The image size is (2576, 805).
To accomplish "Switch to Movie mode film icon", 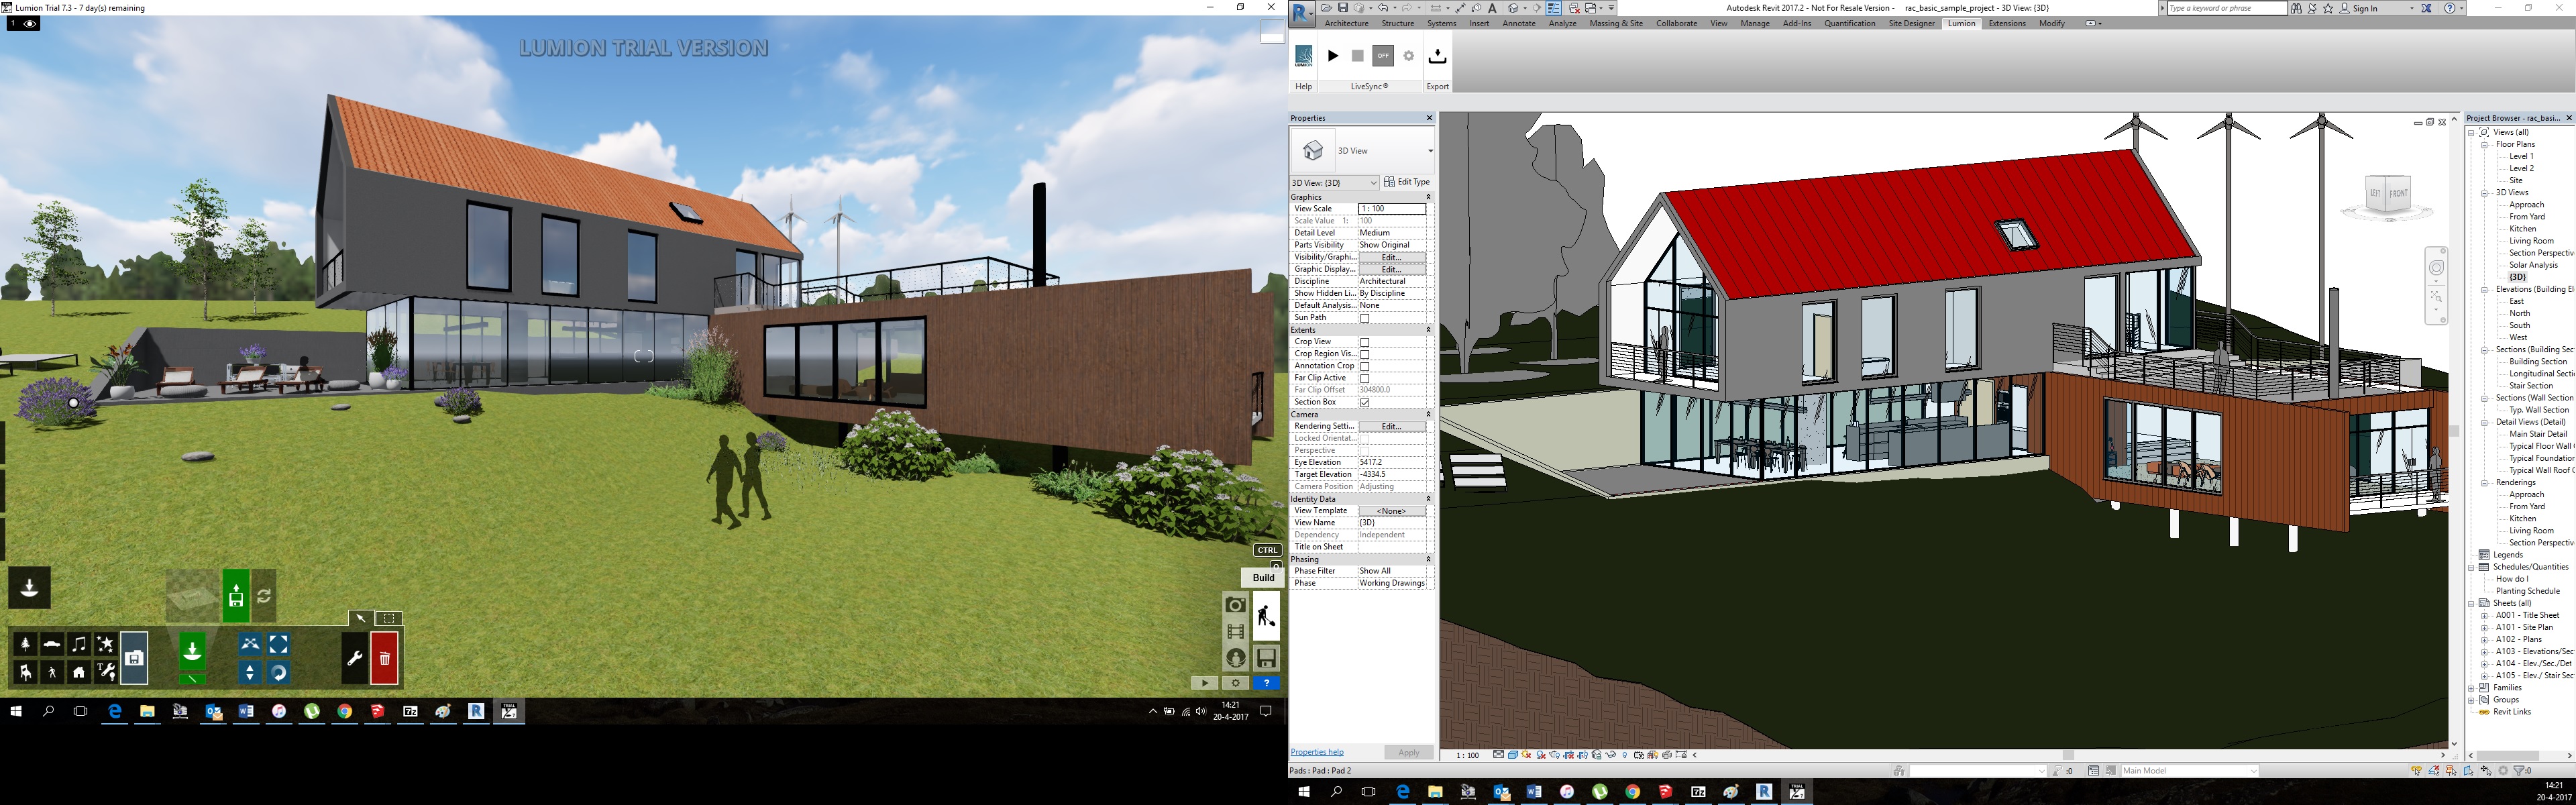I will (1236, 632).
